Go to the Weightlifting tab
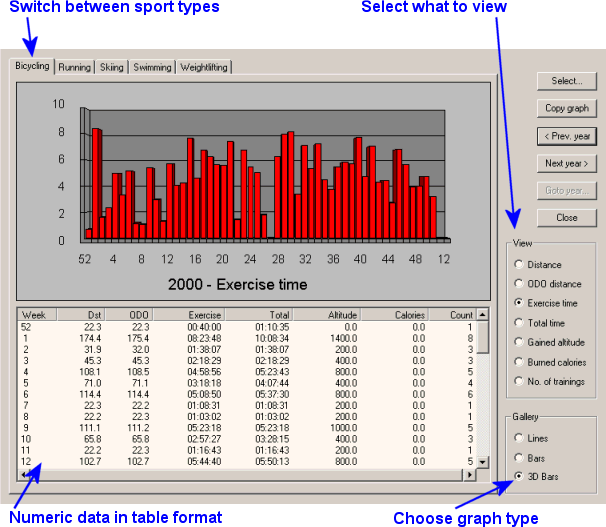Viewport: 606px width, 527px height. pyautogui.click(x=204, y=68)
